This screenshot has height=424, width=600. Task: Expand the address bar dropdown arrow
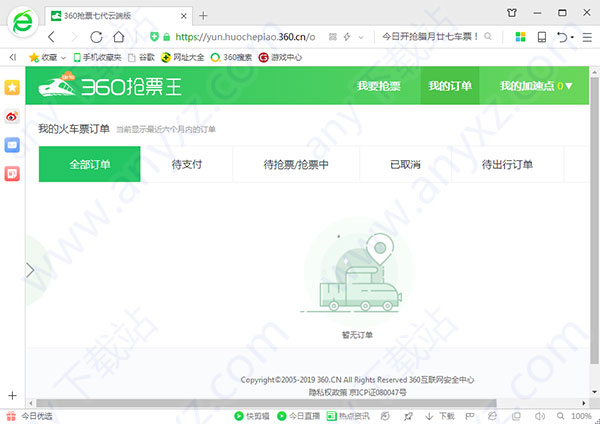[x=360, y=37]
